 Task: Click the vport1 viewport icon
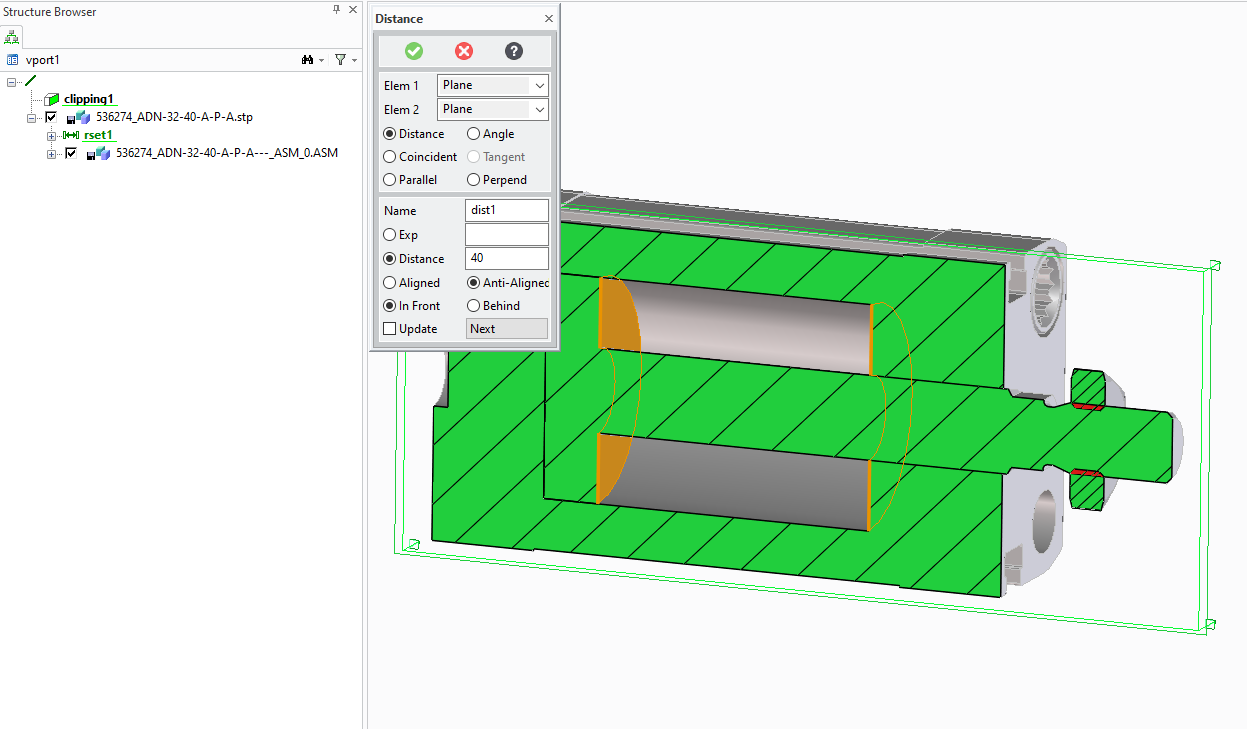click(x=14, y=59)
